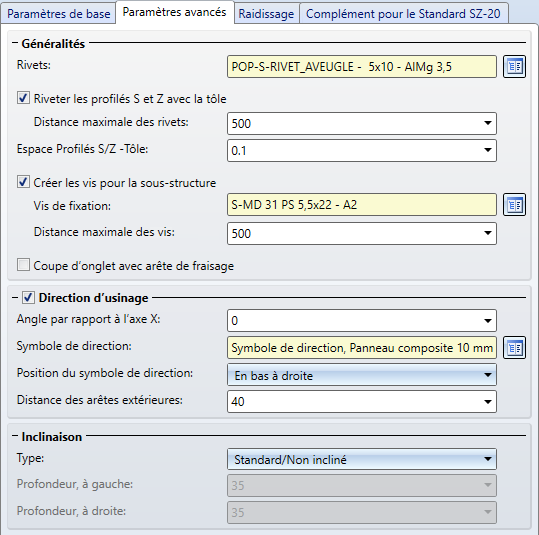Open the Distance maximale des rivets dropdown
Image resolution: width=539 pixels, height=535 pixels.
tap(487, 123)
